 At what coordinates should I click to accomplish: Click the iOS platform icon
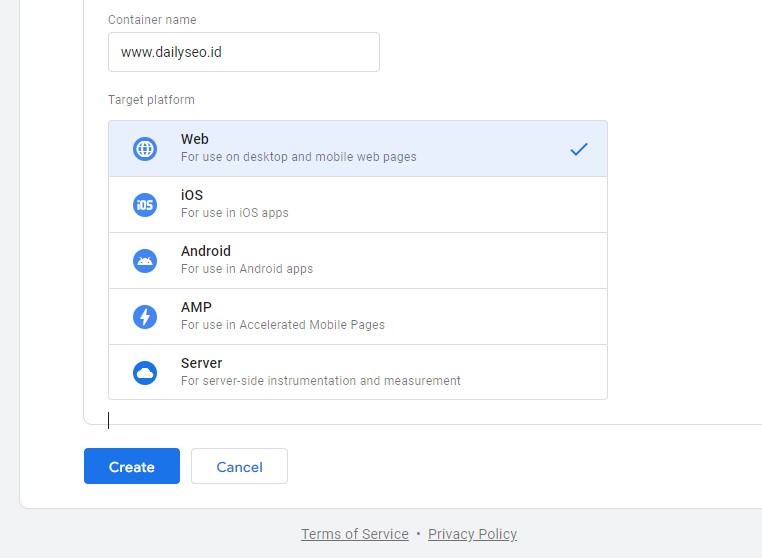tap(145, 205)
